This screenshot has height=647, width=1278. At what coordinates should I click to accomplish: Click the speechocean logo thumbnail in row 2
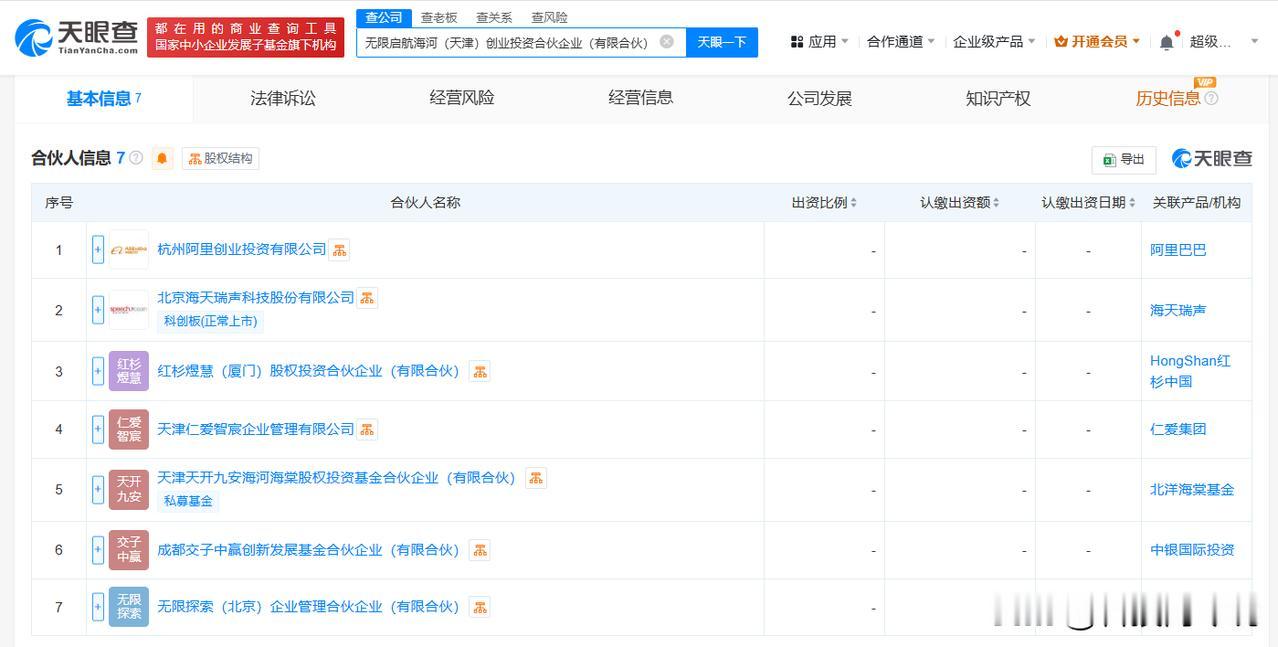[129, 310]
